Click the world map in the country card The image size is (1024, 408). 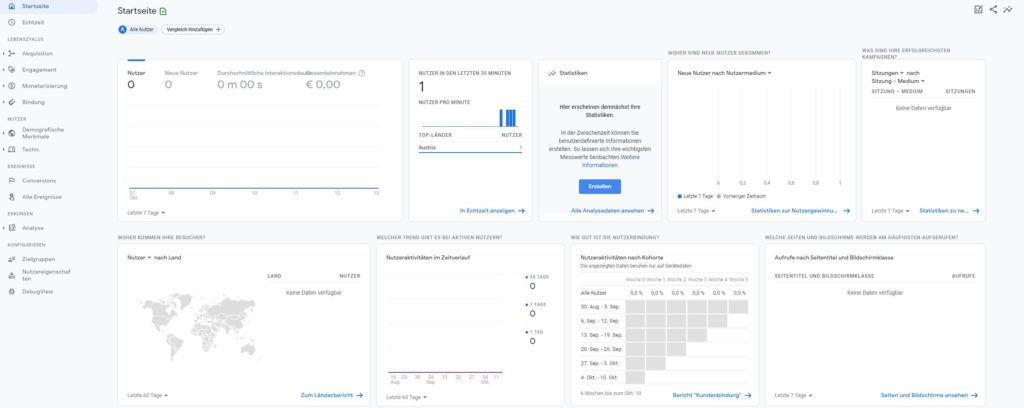(x=199, y=326)
